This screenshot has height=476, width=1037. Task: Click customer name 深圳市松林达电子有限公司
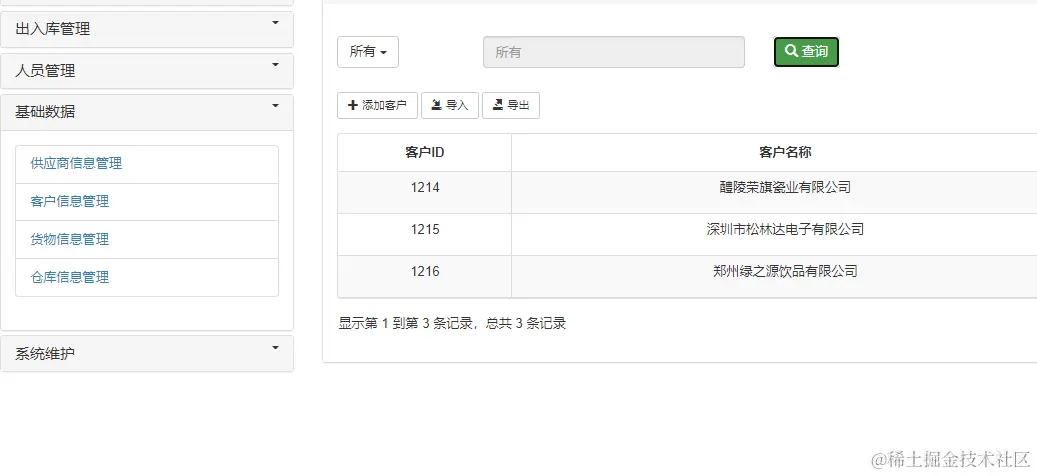click(785, 230)
